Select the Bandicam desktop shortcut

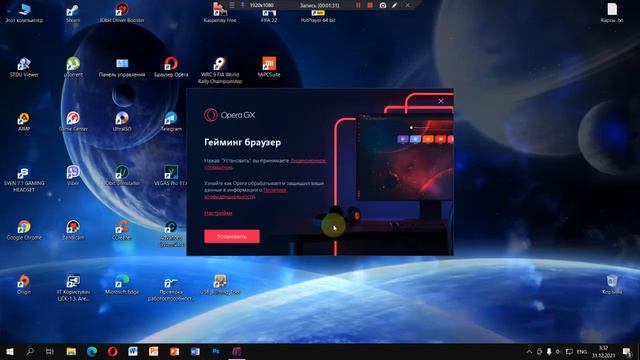click(x=73, y=230)
